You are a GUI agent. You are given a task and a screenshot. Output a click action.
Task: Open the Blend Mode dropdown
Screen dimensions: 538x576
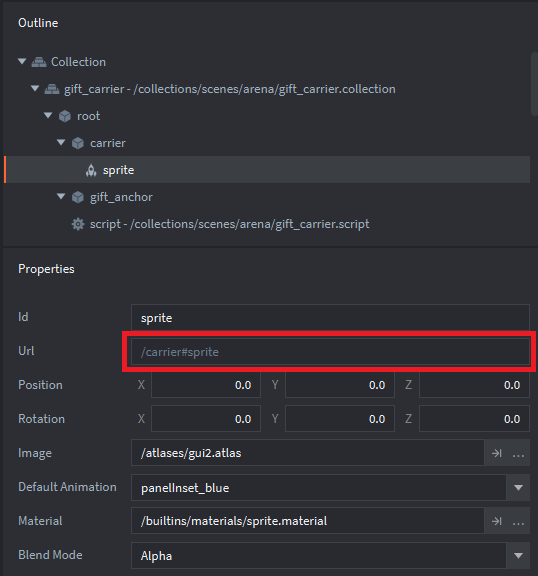(x=518, y=555)
